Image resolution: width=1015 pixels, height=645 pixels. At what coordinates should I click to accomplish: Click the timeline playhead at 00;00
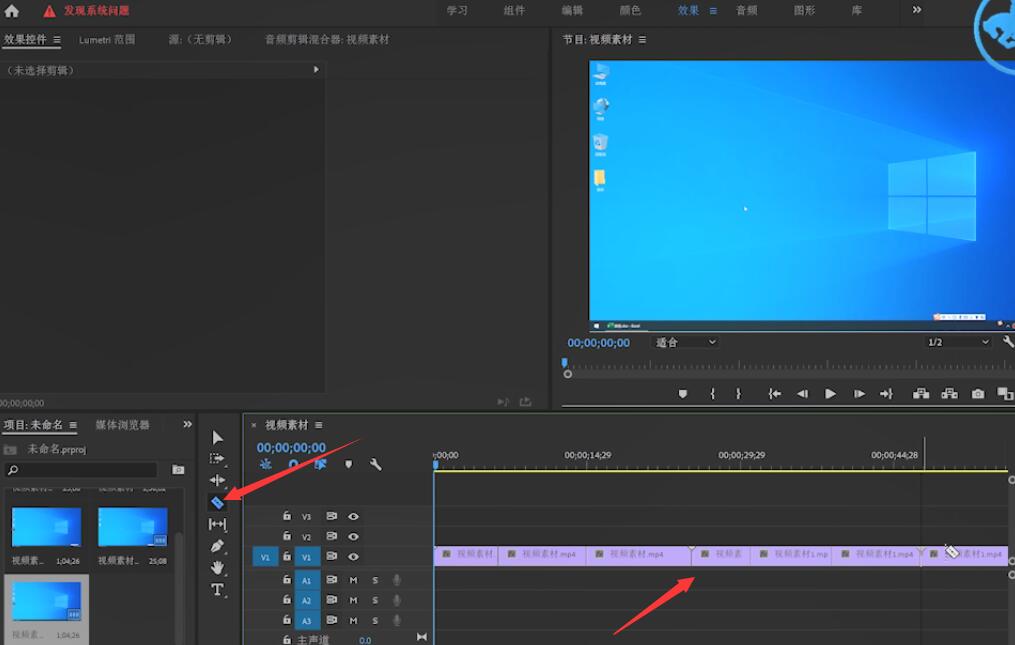[x=436, y=464]
